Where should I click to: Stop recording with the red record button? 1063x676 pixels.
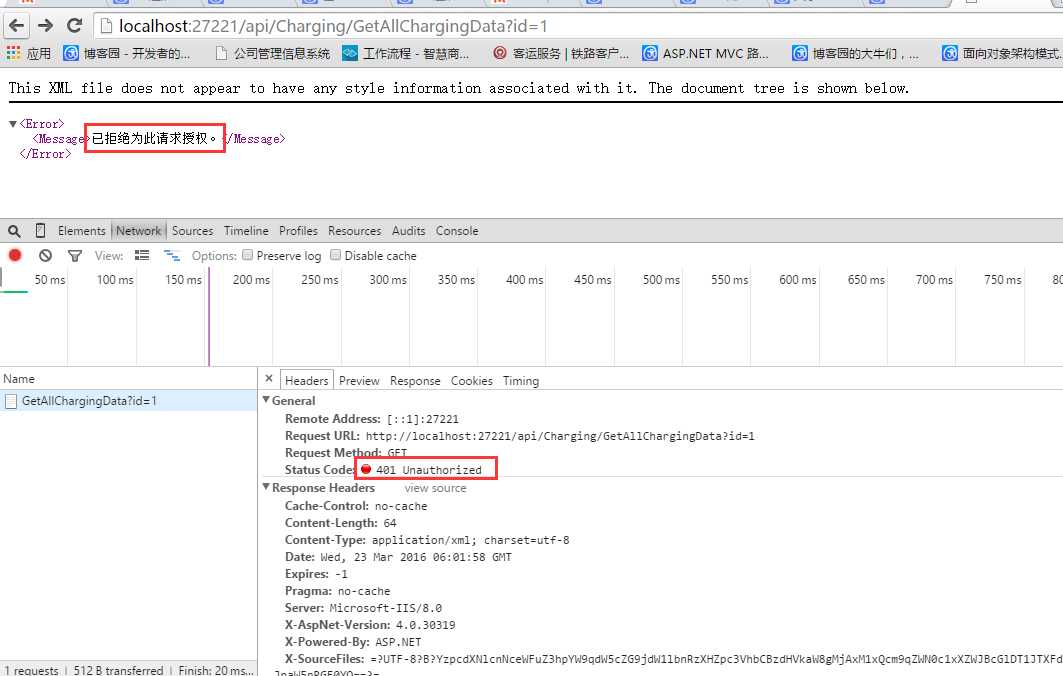(15, 256)
